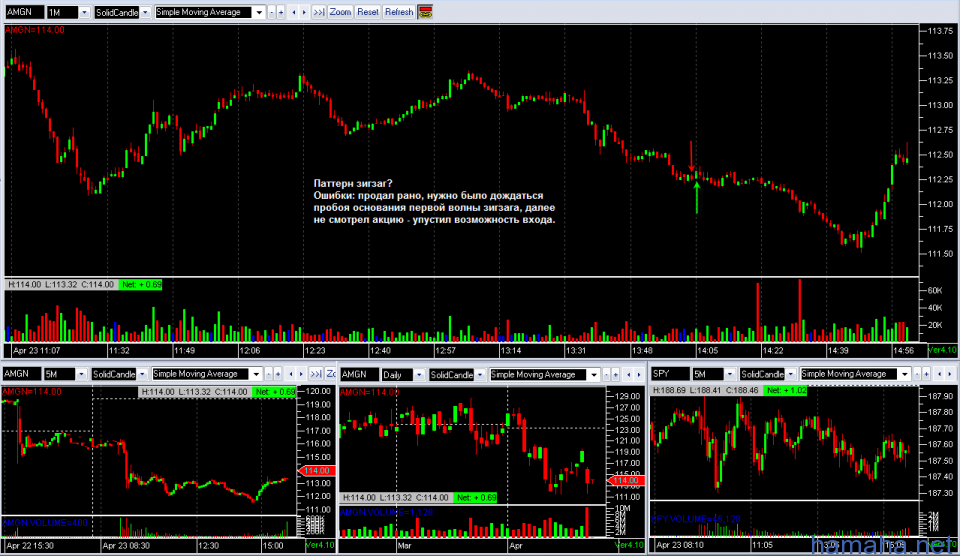Open the Daily timeframe dropdown
This screenshot has width=960, height=556.
click(x=419, y=375)
